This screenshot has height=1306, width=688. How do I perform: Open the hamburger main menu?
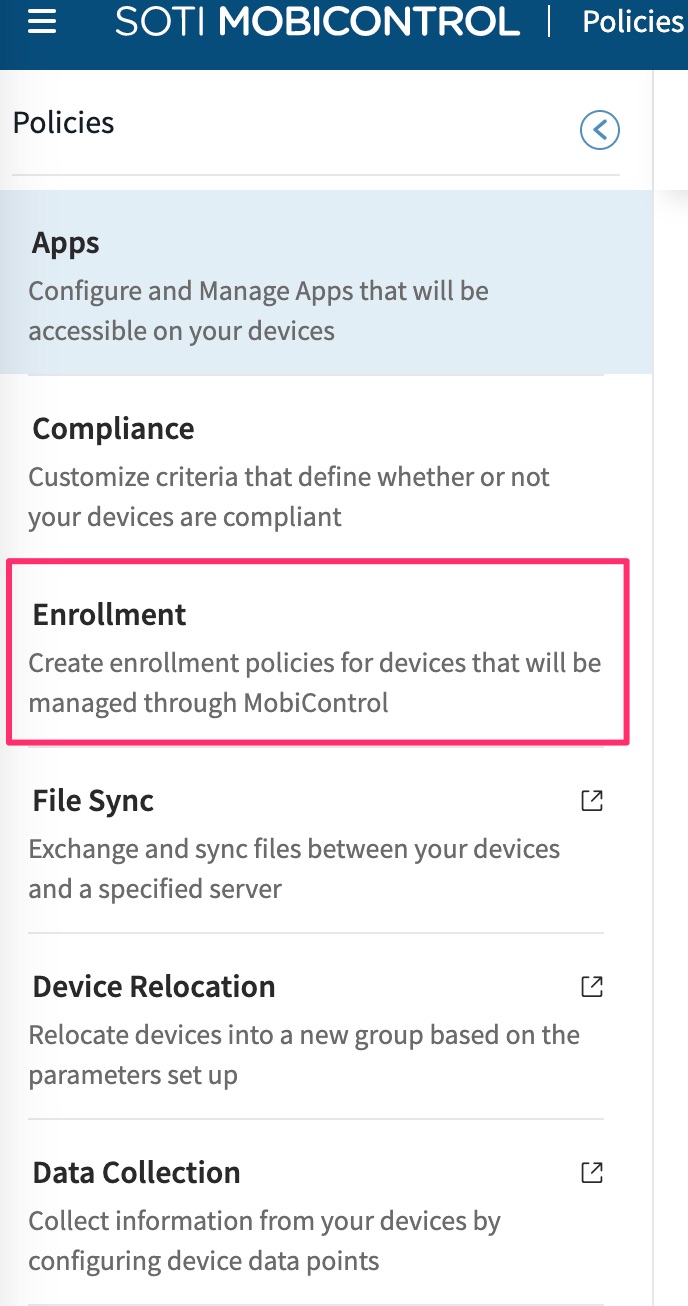(x=42, y=22)
